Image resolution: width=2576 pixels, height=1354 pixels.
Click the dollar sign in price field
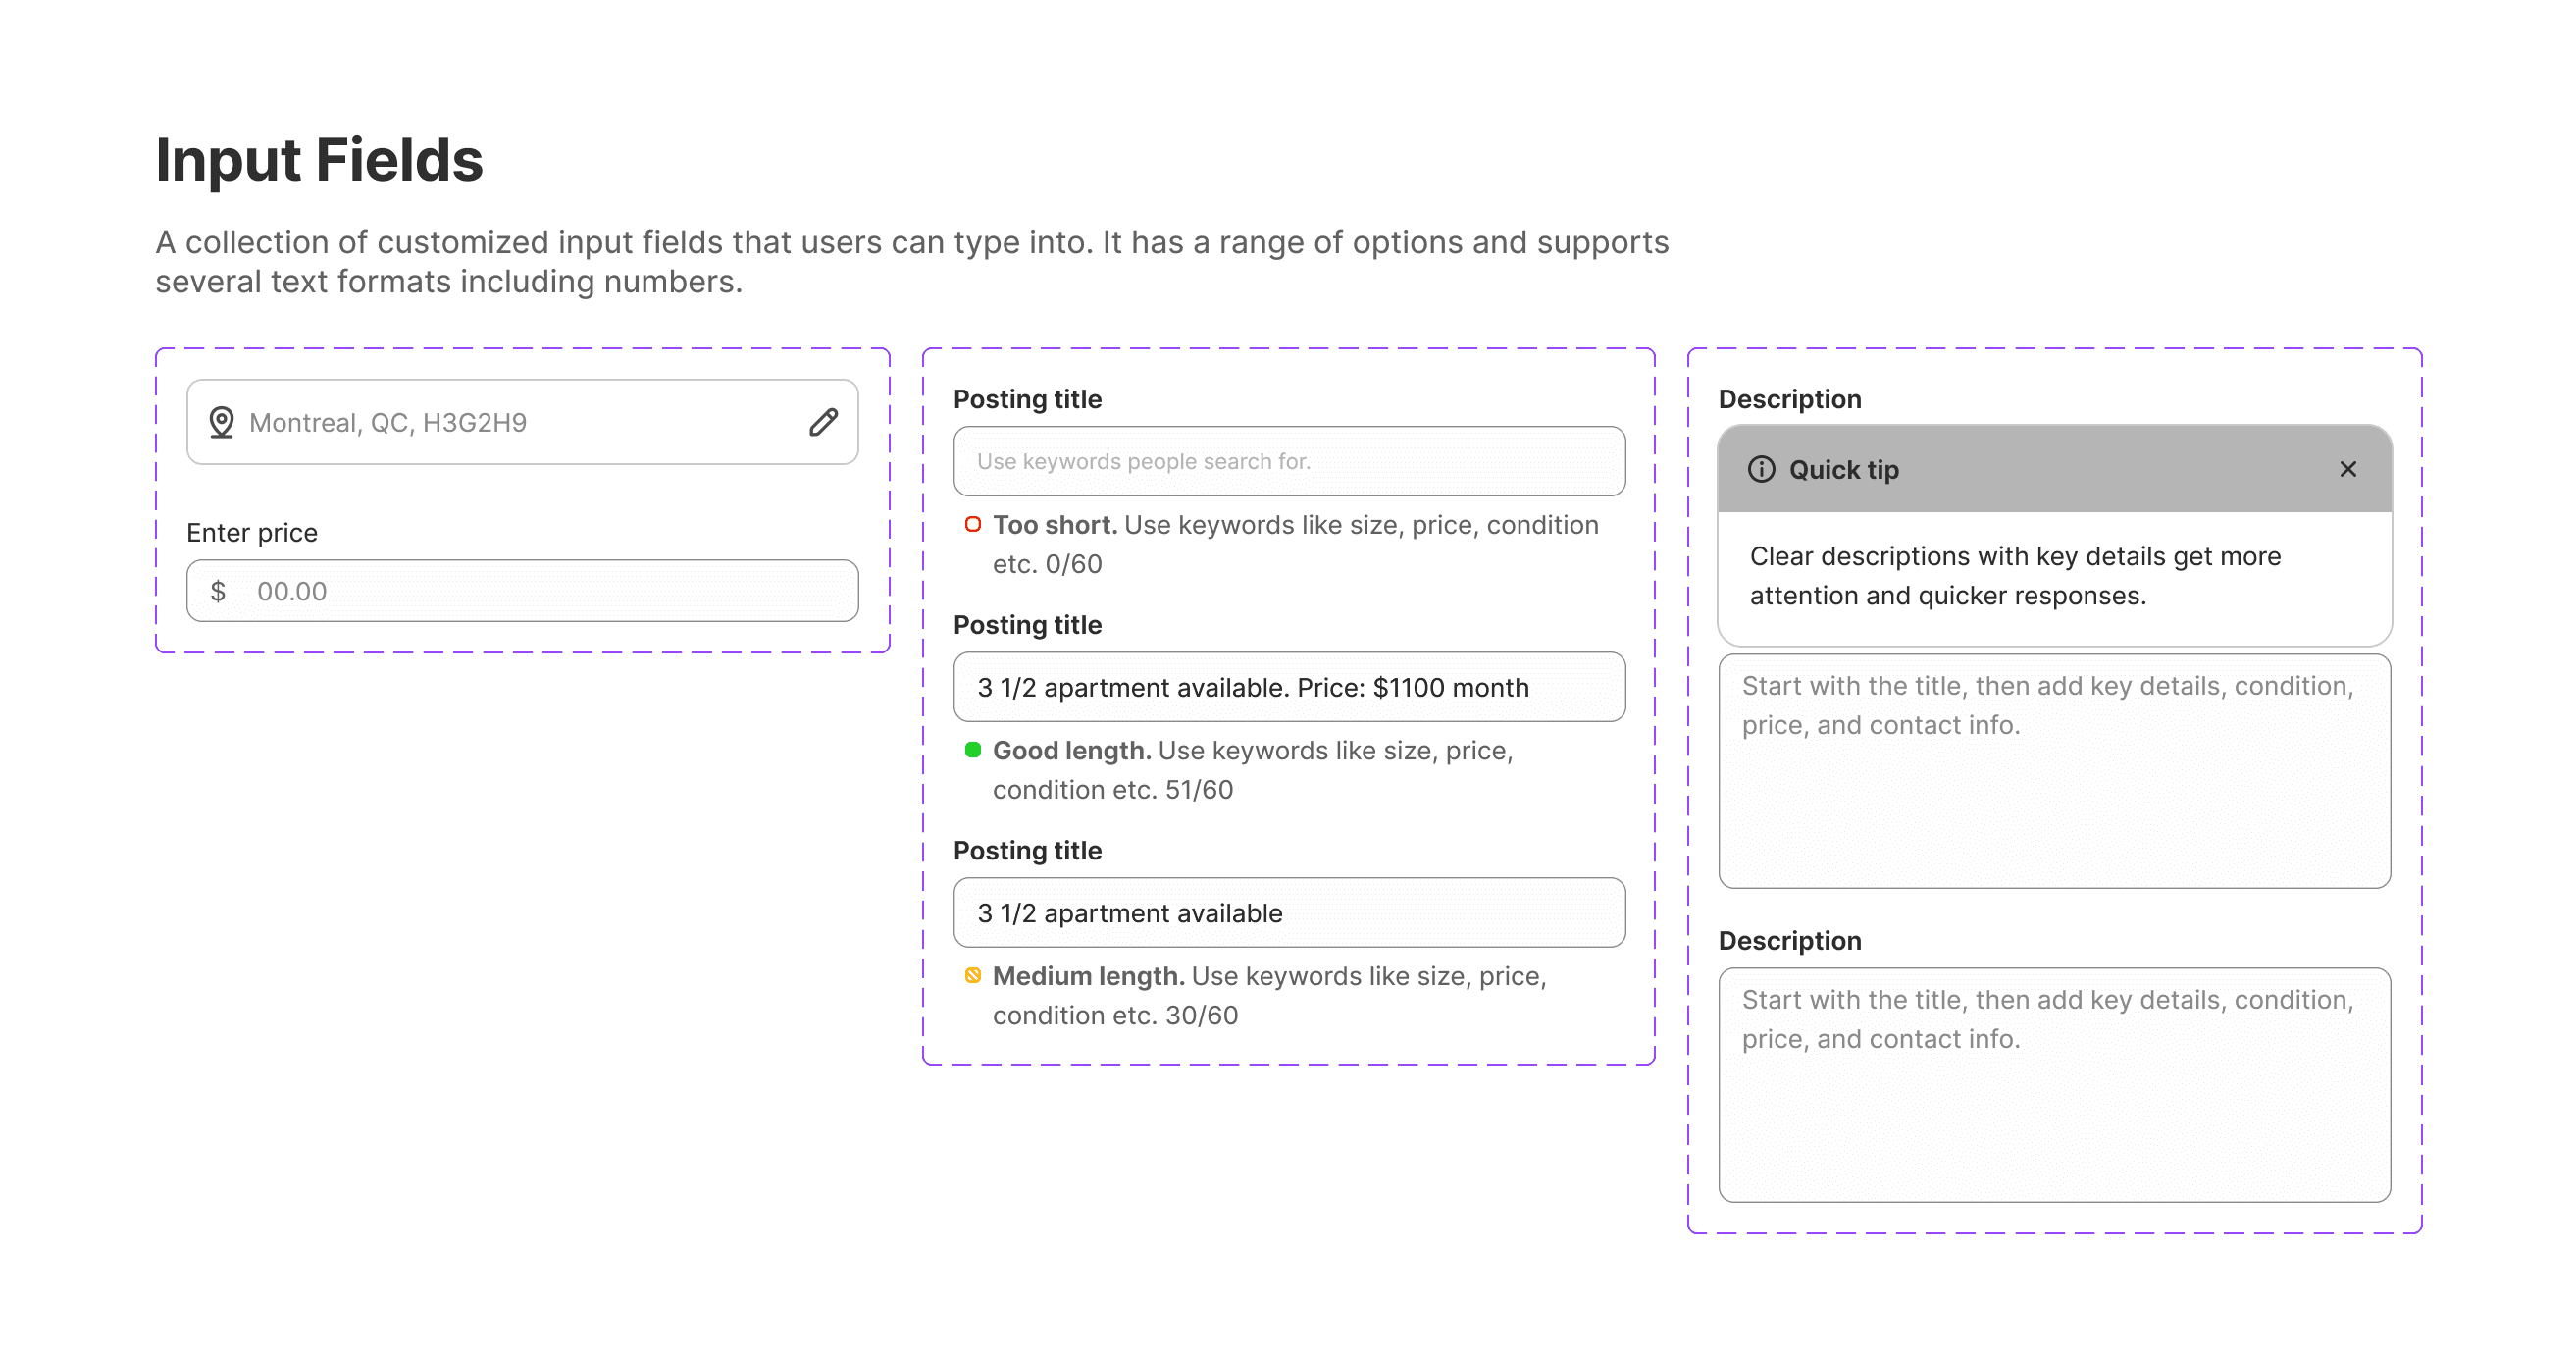tap(218, 591)
